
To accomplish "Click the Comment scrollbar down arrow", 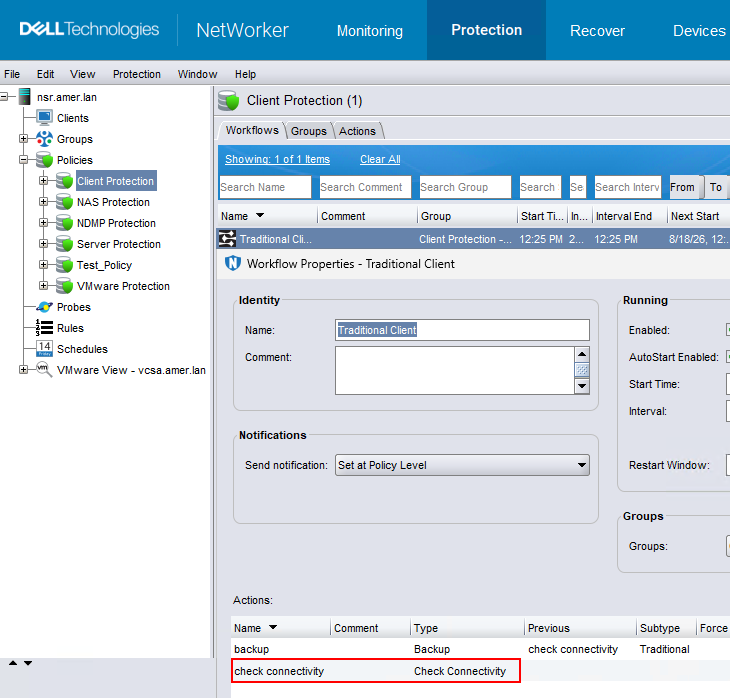I will click(582, 386).
